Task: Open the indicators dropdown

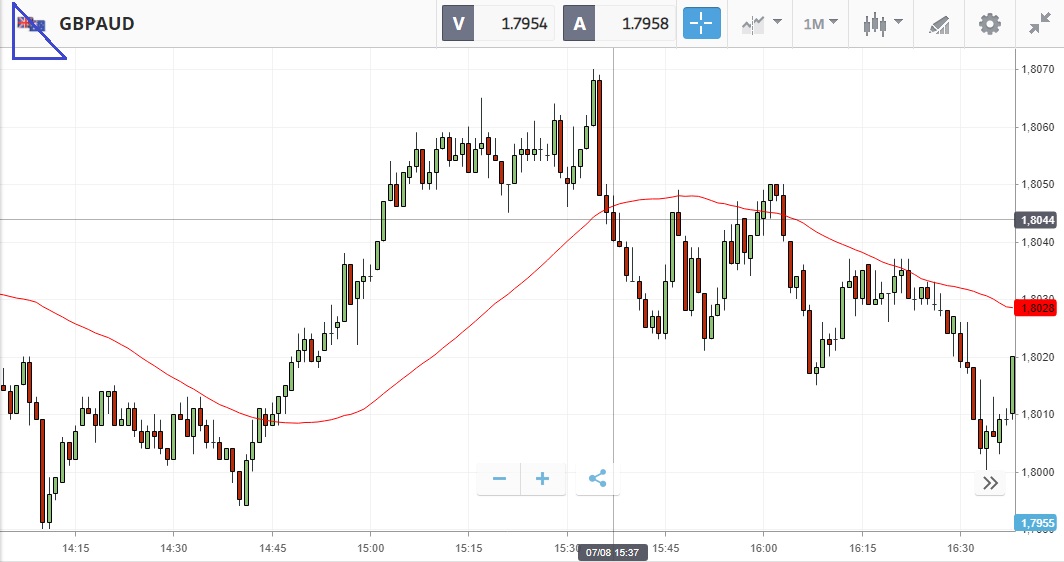Action: (761, 23)
